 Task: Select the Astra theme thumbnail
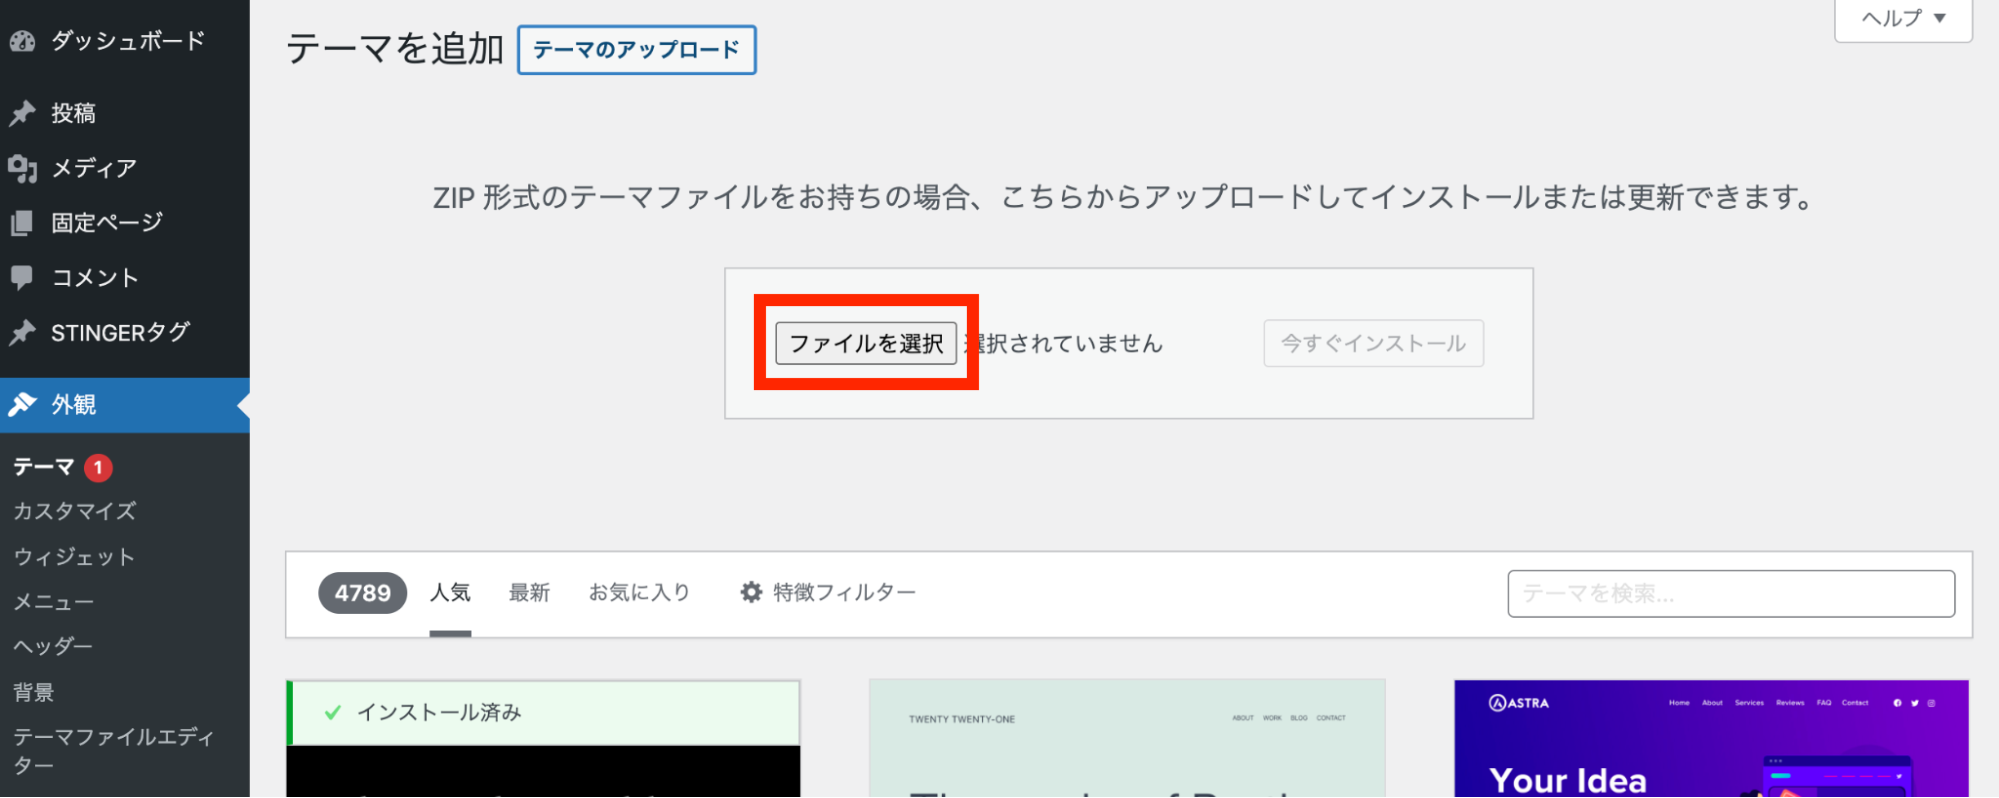click(x=1711, y=739)
